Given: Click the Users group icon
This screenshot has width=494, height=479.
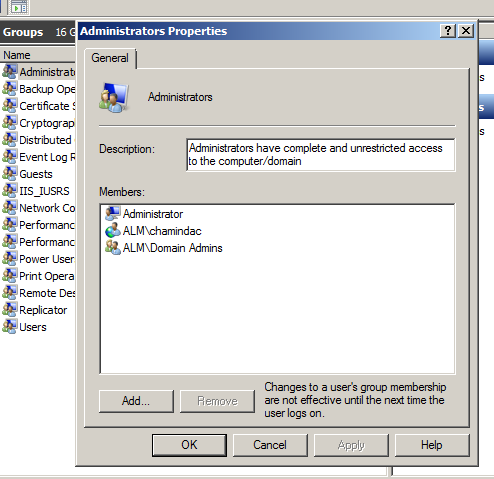Looking at the screenshot, I should (x=9, y=327).
